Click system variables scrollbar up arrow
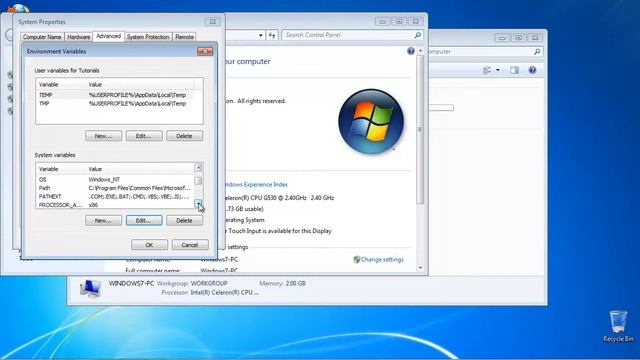640x360 pixels. click(x=198, y=167)
